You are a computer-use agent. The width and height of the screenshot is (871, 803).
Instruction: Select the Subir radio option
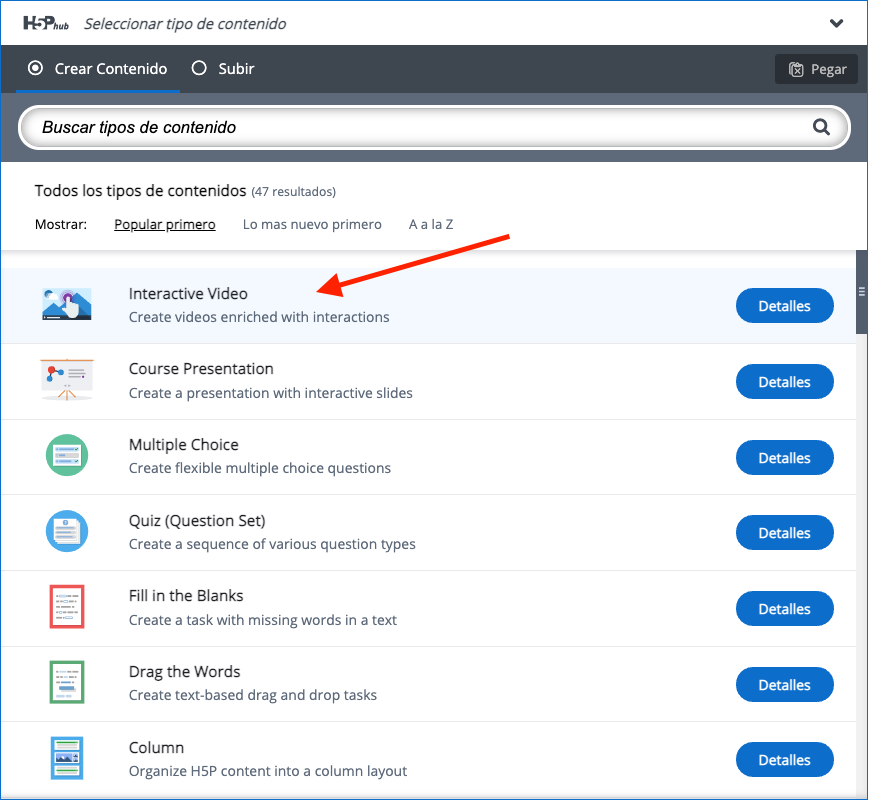[223, 69]
